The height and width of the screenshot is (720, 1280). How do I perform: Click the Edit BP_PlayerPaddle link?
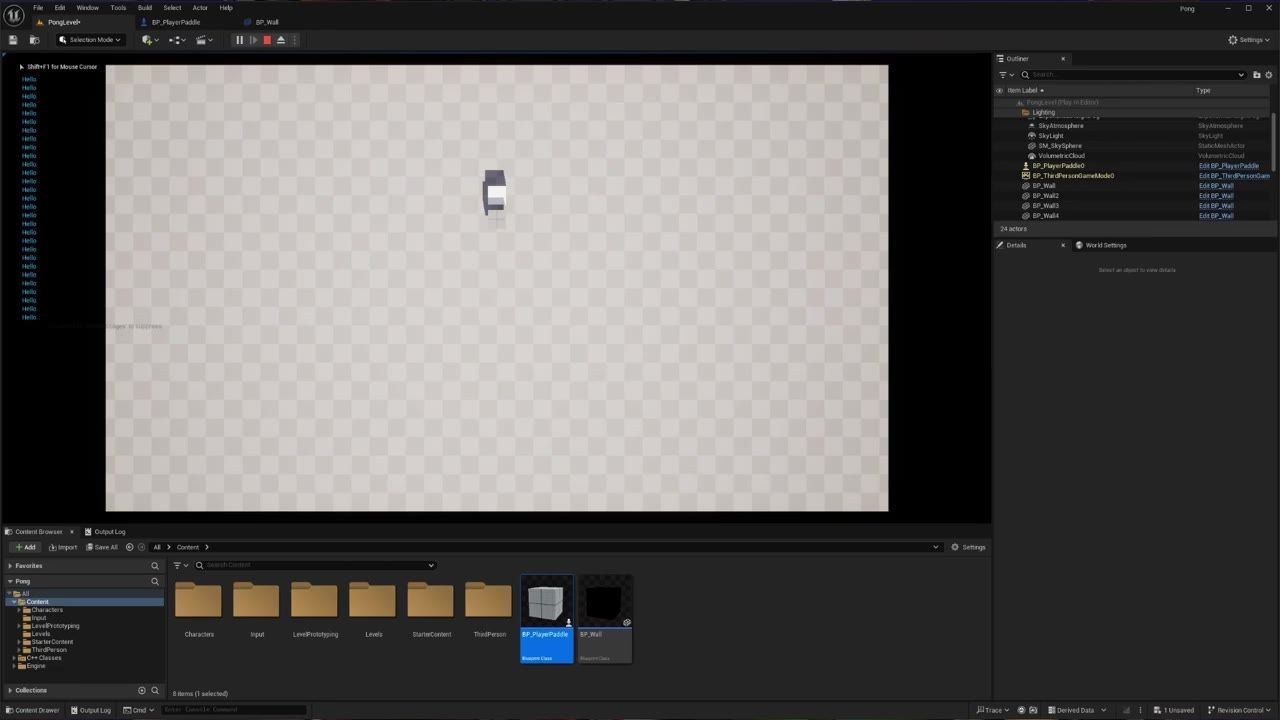click(1229, 166)
